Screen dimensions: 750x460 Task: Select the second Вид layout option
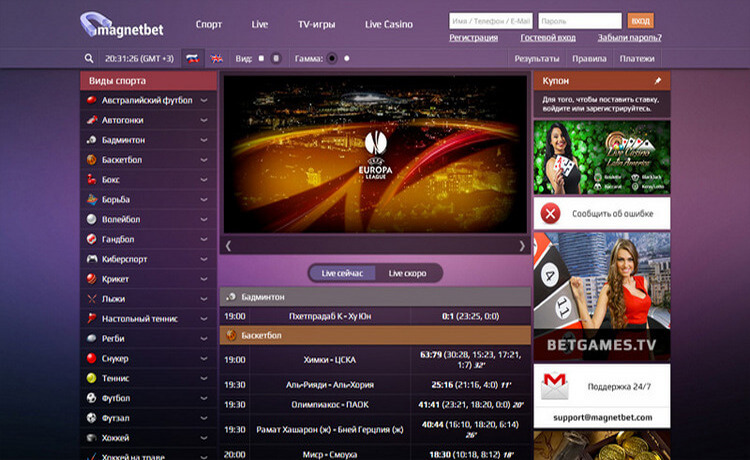276,58
